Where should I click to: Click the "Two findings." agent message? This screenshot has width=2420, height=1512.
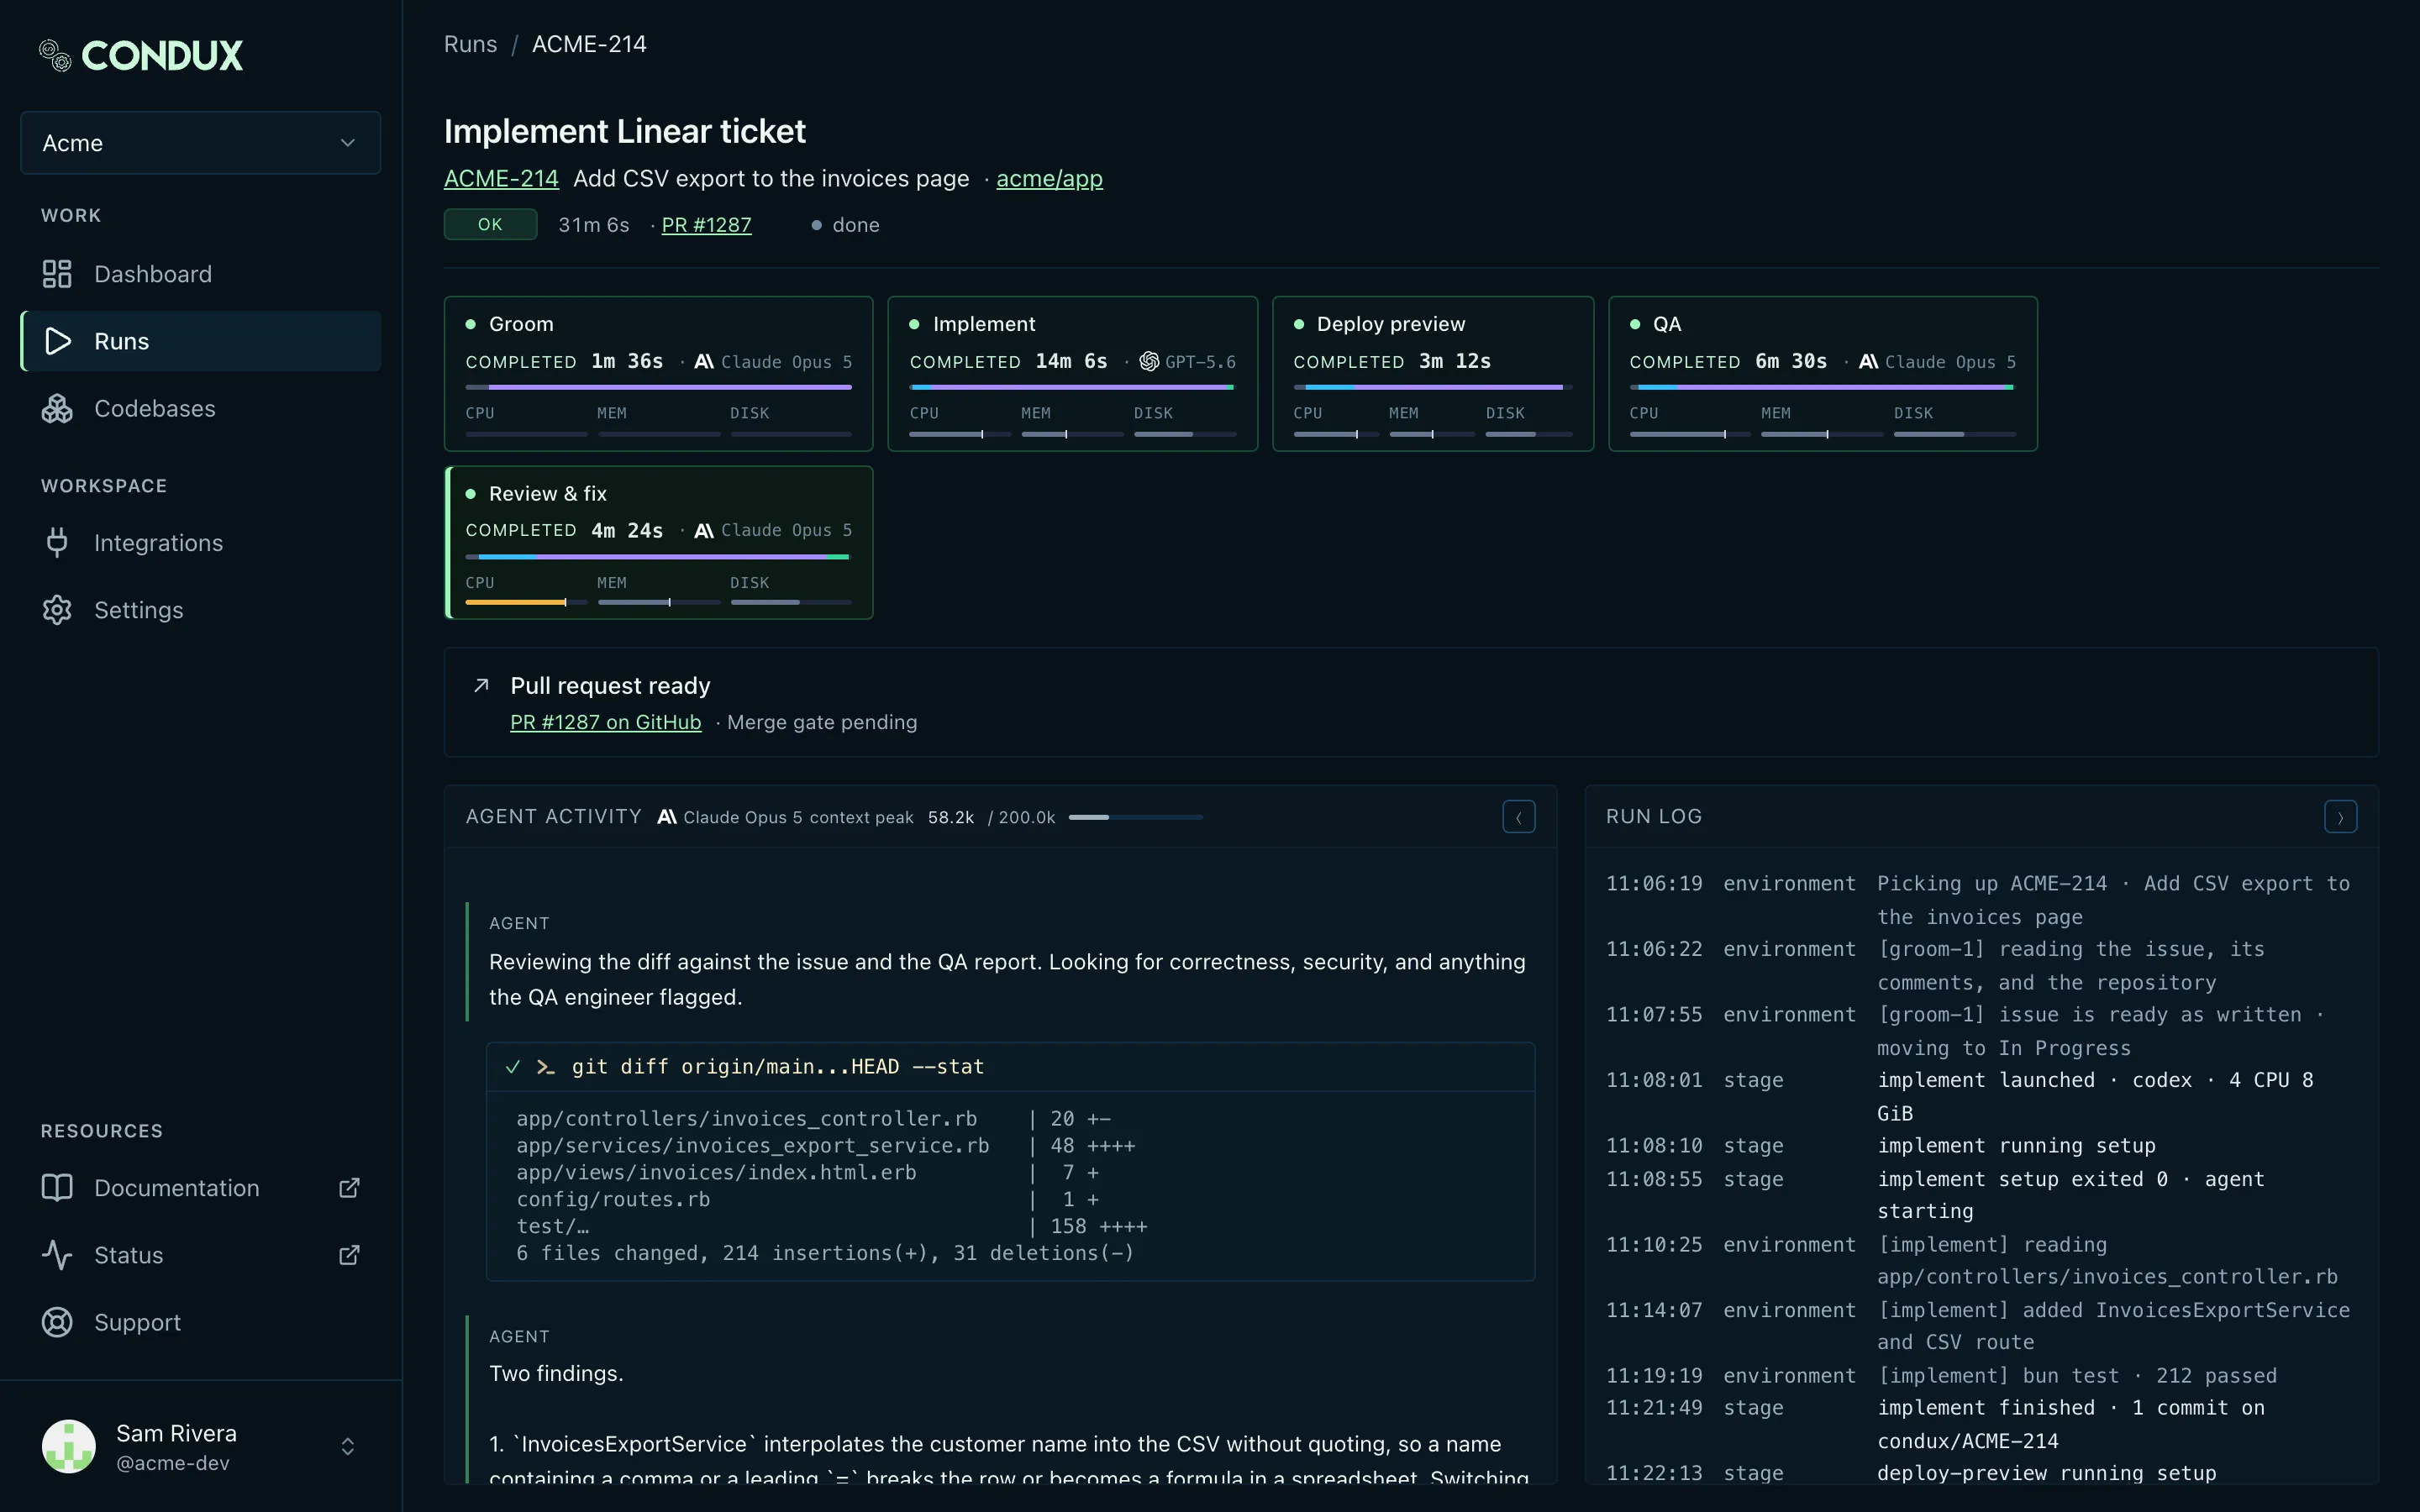[x=556, y=1373]
